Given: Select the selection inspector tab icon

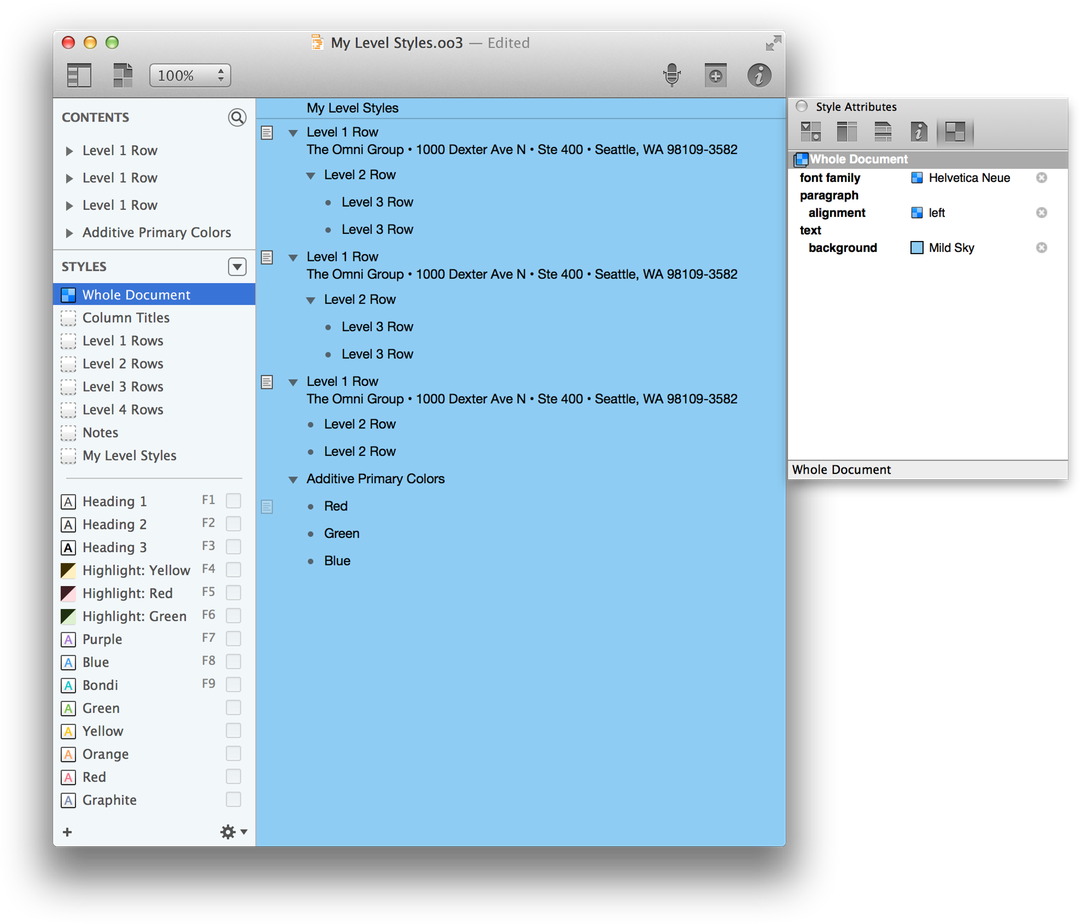Looking at the screenshot, I should 811,131.
